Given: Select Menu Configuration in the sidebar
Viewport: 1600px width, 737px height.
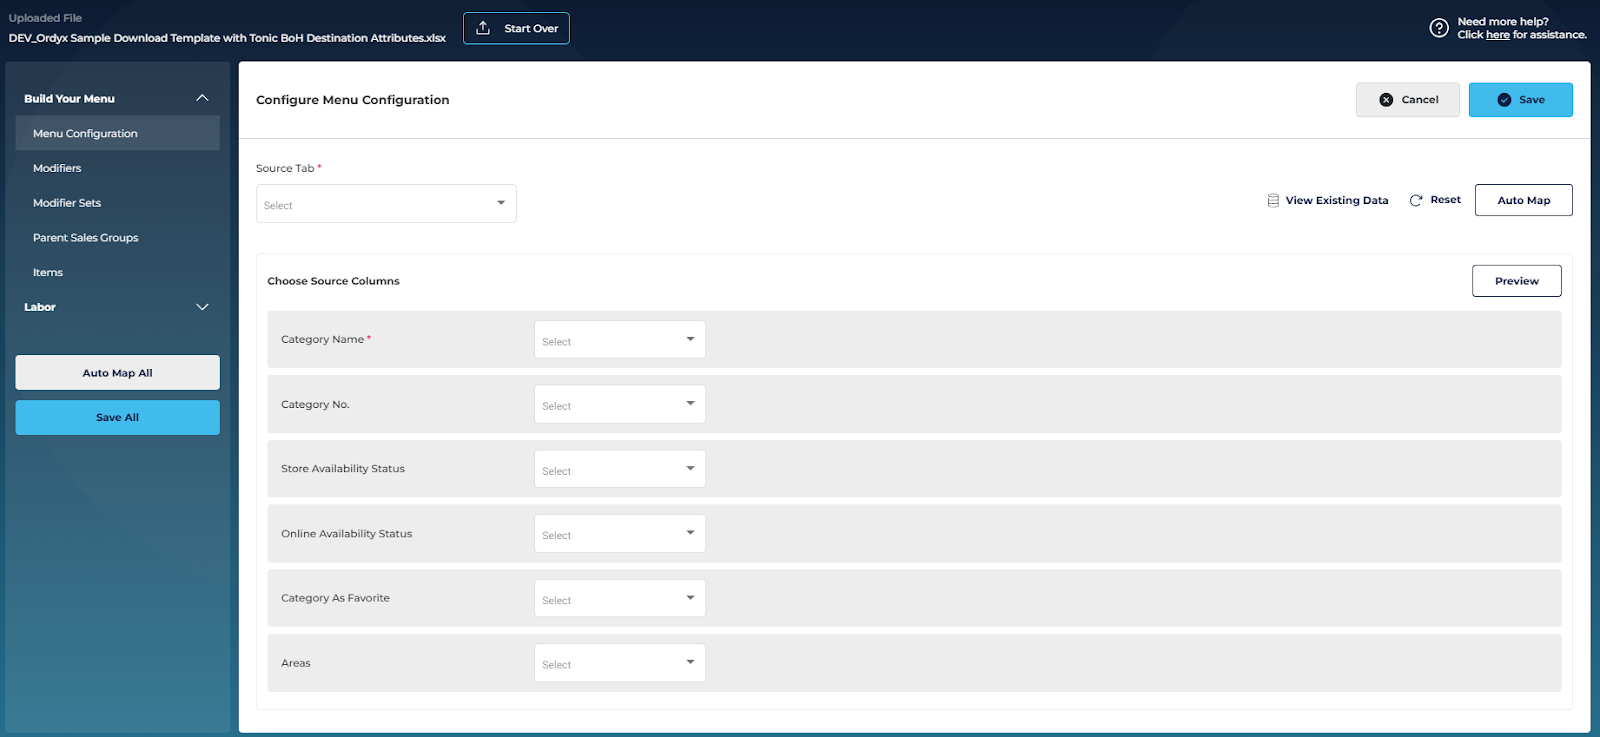Looking at the screenshot, I should (x=118, y=133).
